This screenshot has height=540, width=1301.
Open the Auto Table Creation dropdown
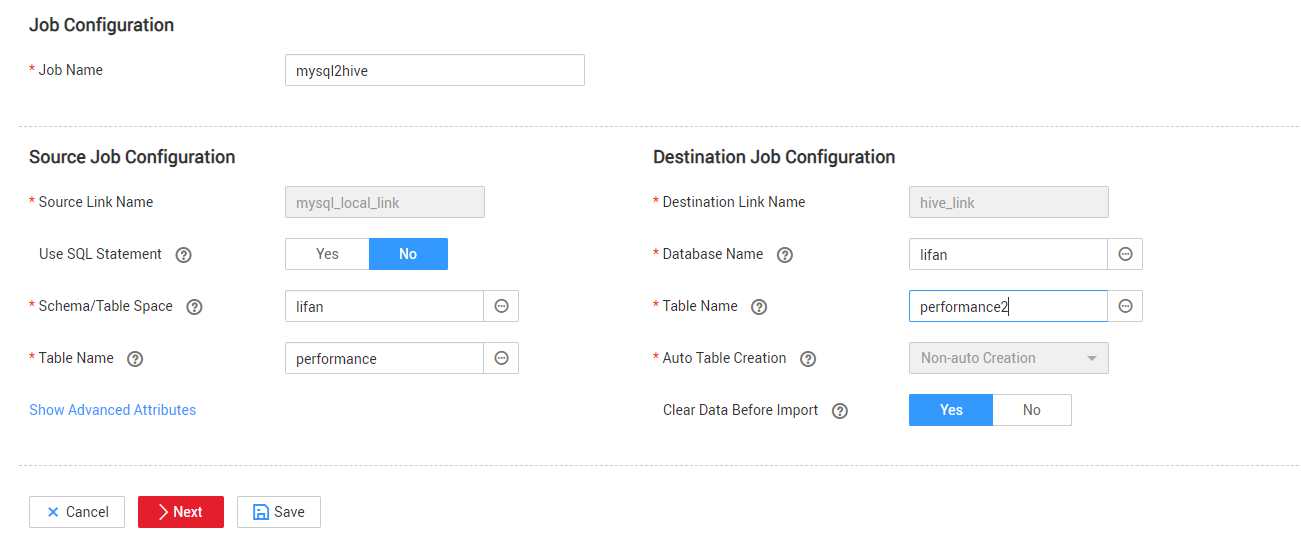pos(1008,358)
